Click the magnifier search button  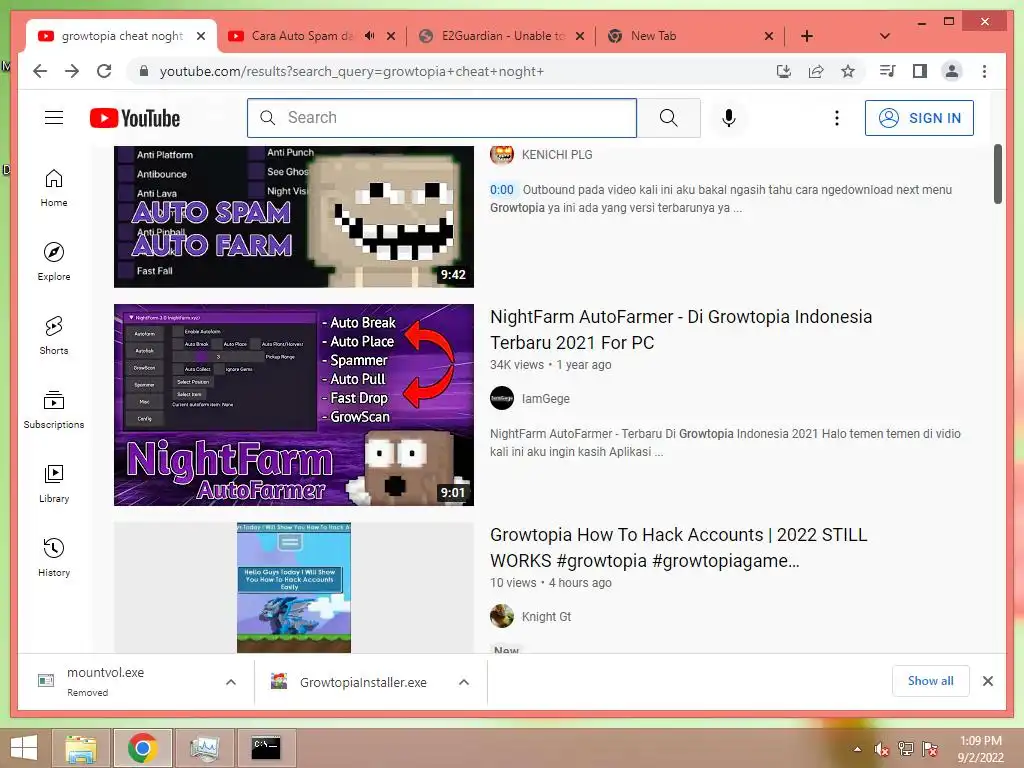click(668, 118)
